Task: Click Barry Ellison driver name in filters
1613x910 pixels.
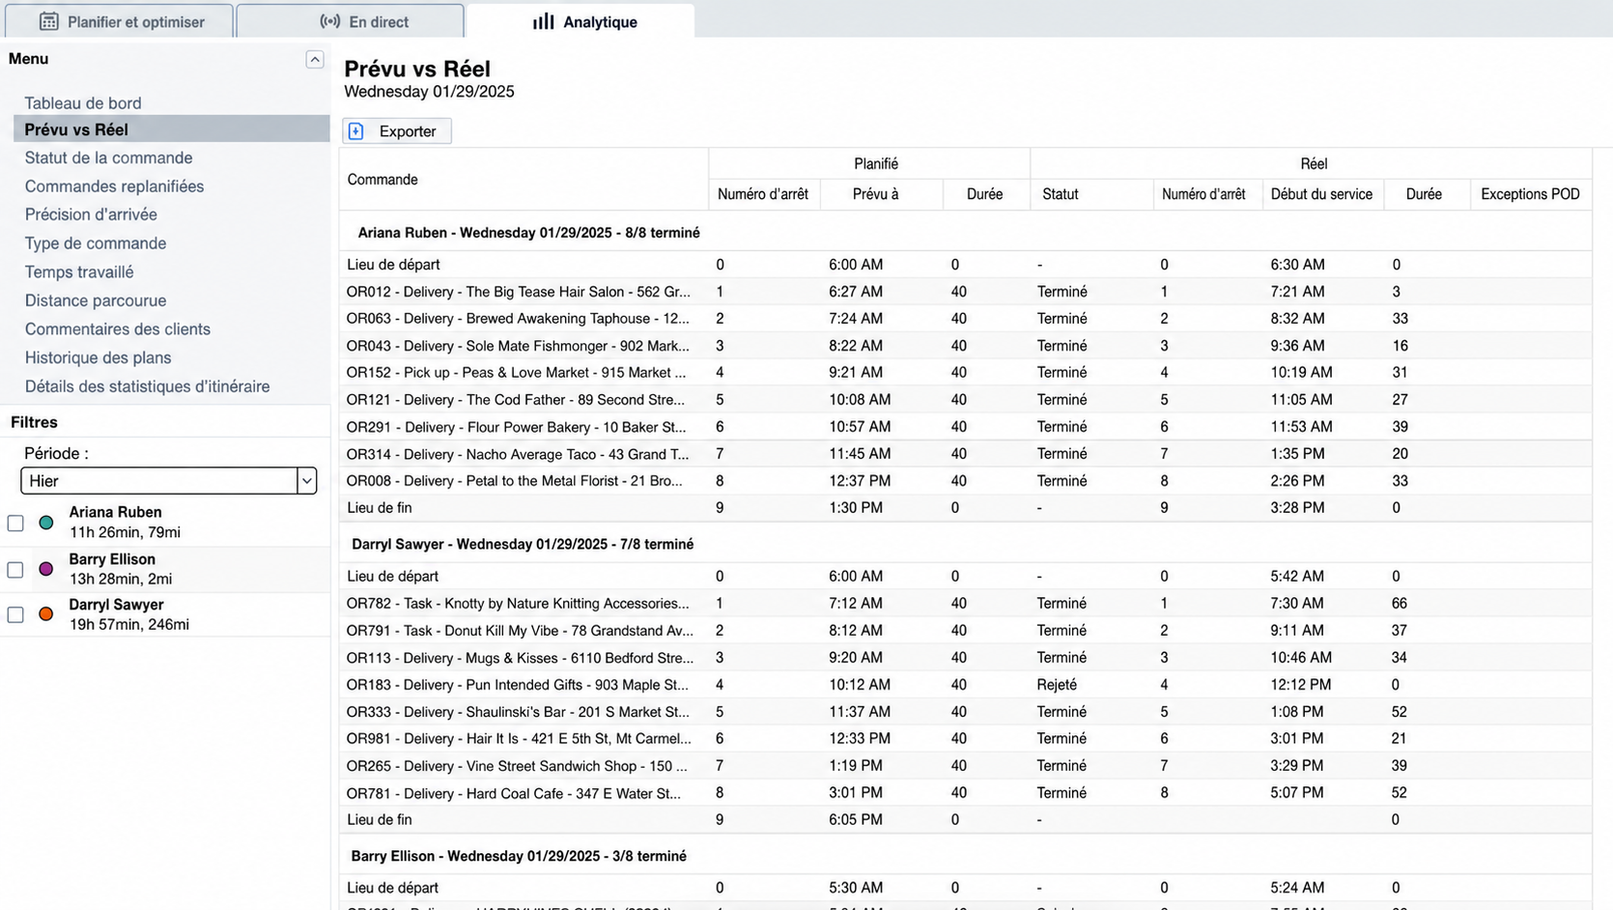Action: (112, 559)
